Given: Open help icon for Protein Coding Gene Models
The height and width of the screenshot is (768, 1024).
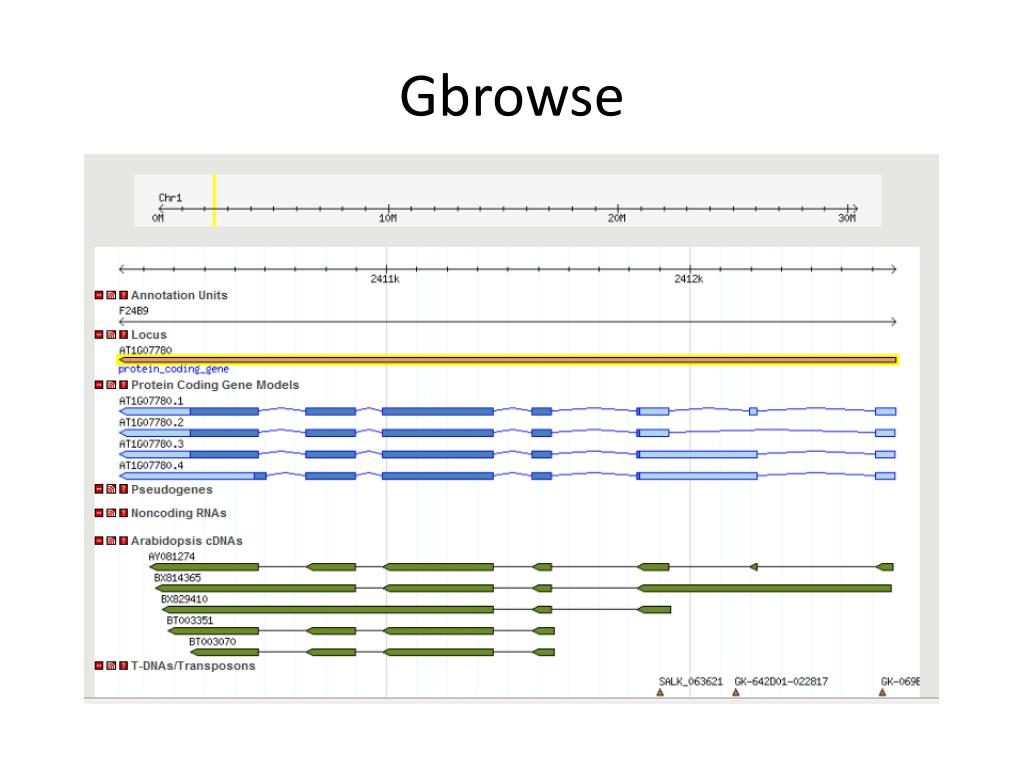Looking at the screenshot, I should coord(123,385).
